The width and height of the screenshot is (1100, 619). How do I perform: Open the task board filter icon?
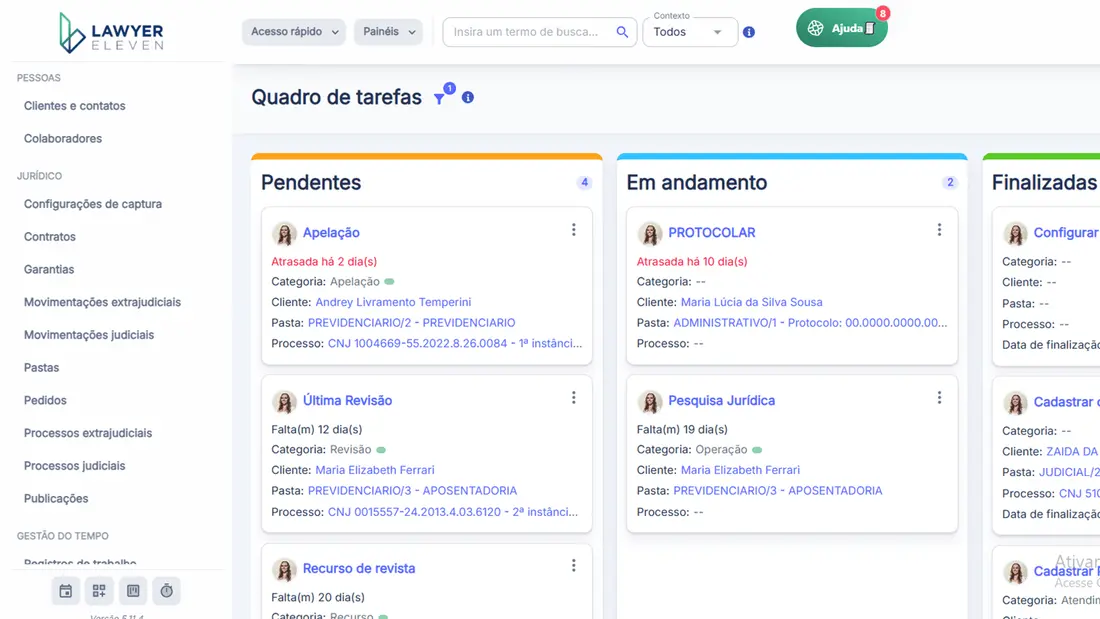(440, 99)
